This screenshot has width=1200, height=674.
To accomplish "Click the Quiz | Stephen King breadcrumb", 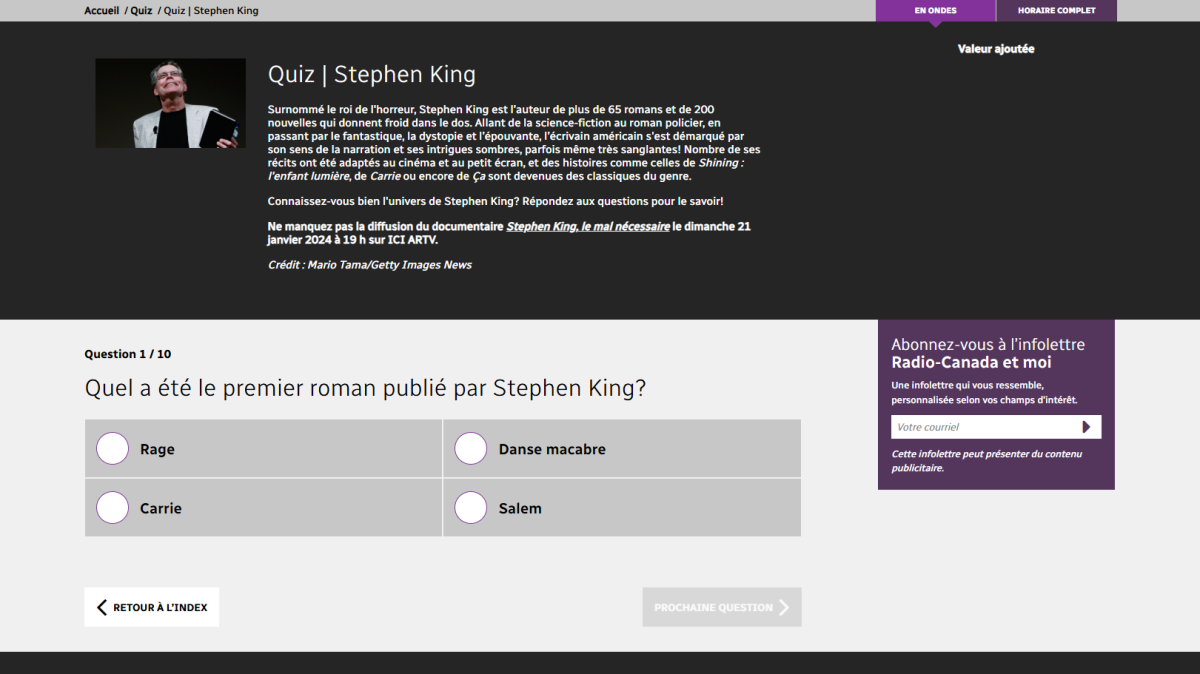I will (x=211, y=11).
